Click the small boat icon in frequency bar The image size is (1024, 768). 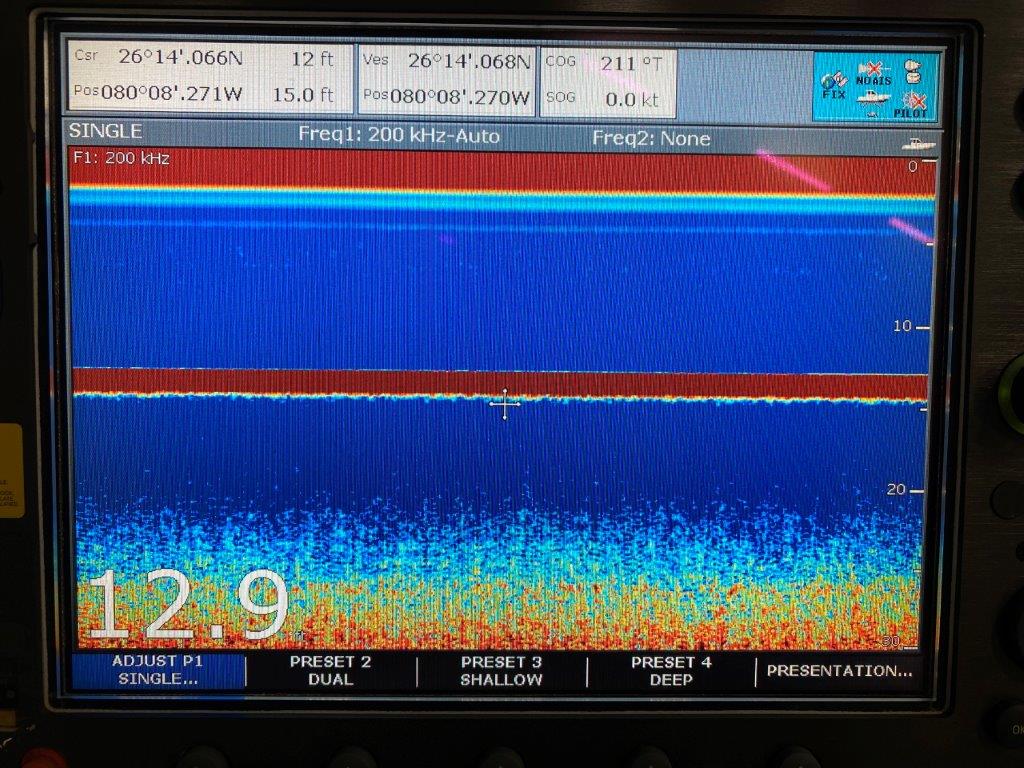point(920,144)
